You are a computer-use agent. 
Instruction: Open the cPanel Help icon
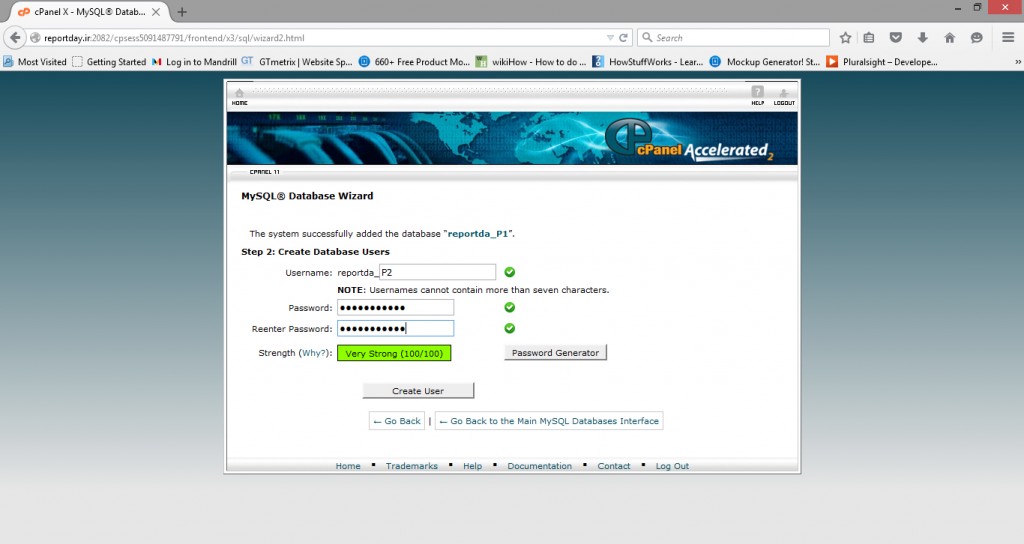tap(757, 95)
